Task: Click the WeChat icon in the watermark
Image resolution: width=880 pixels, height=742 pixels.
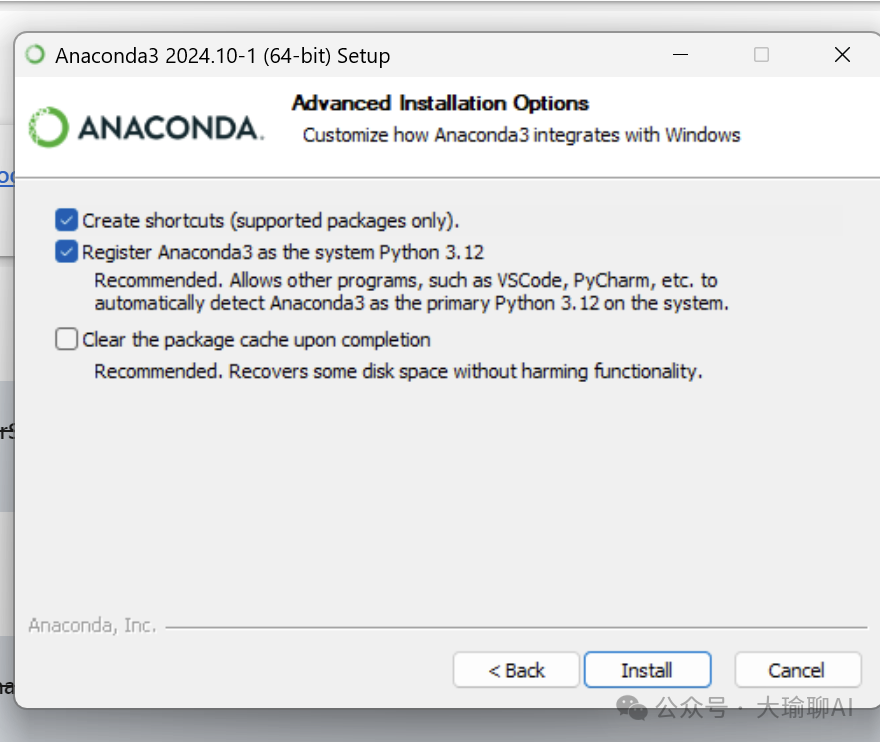Action: point(632,708)
